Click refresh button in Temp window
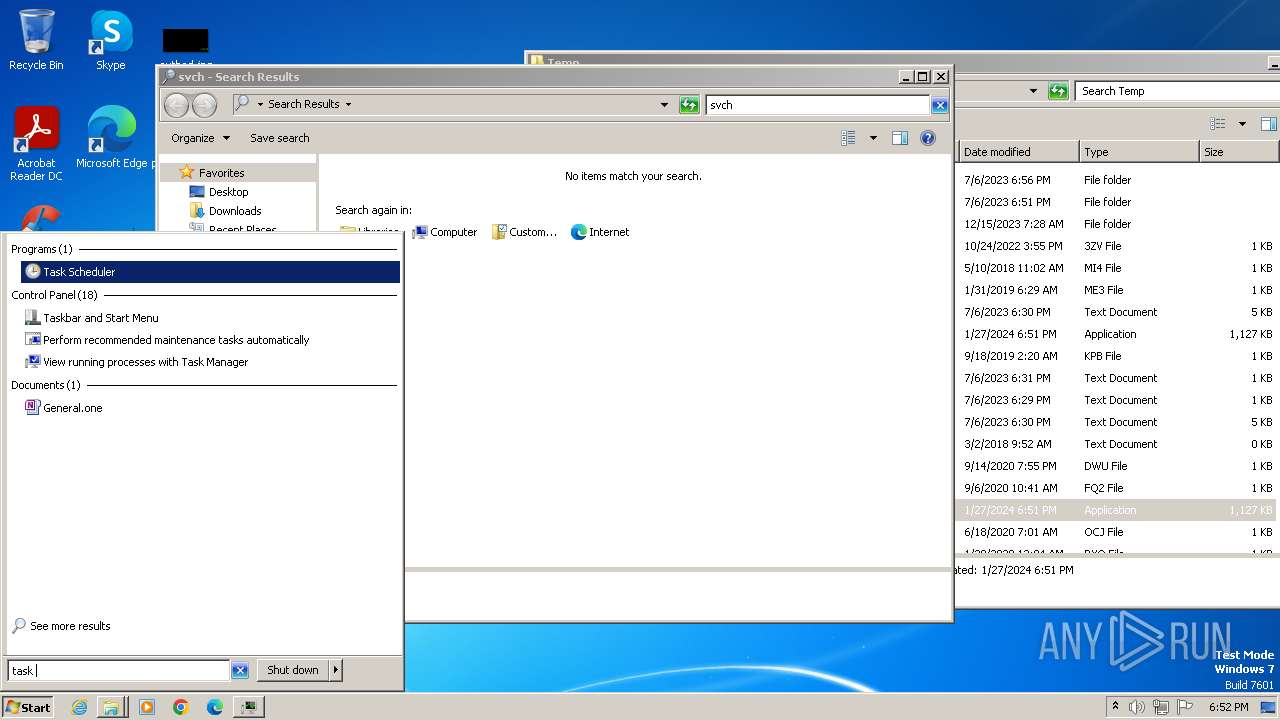The height and width of the screenshot is (720, 1280). point(1058,91)
